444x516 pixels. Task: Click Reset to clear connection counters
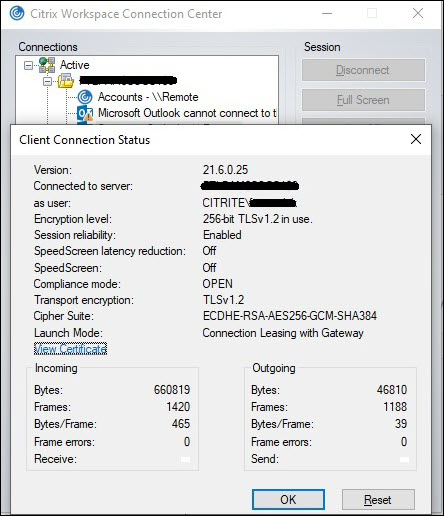[378, 499]
